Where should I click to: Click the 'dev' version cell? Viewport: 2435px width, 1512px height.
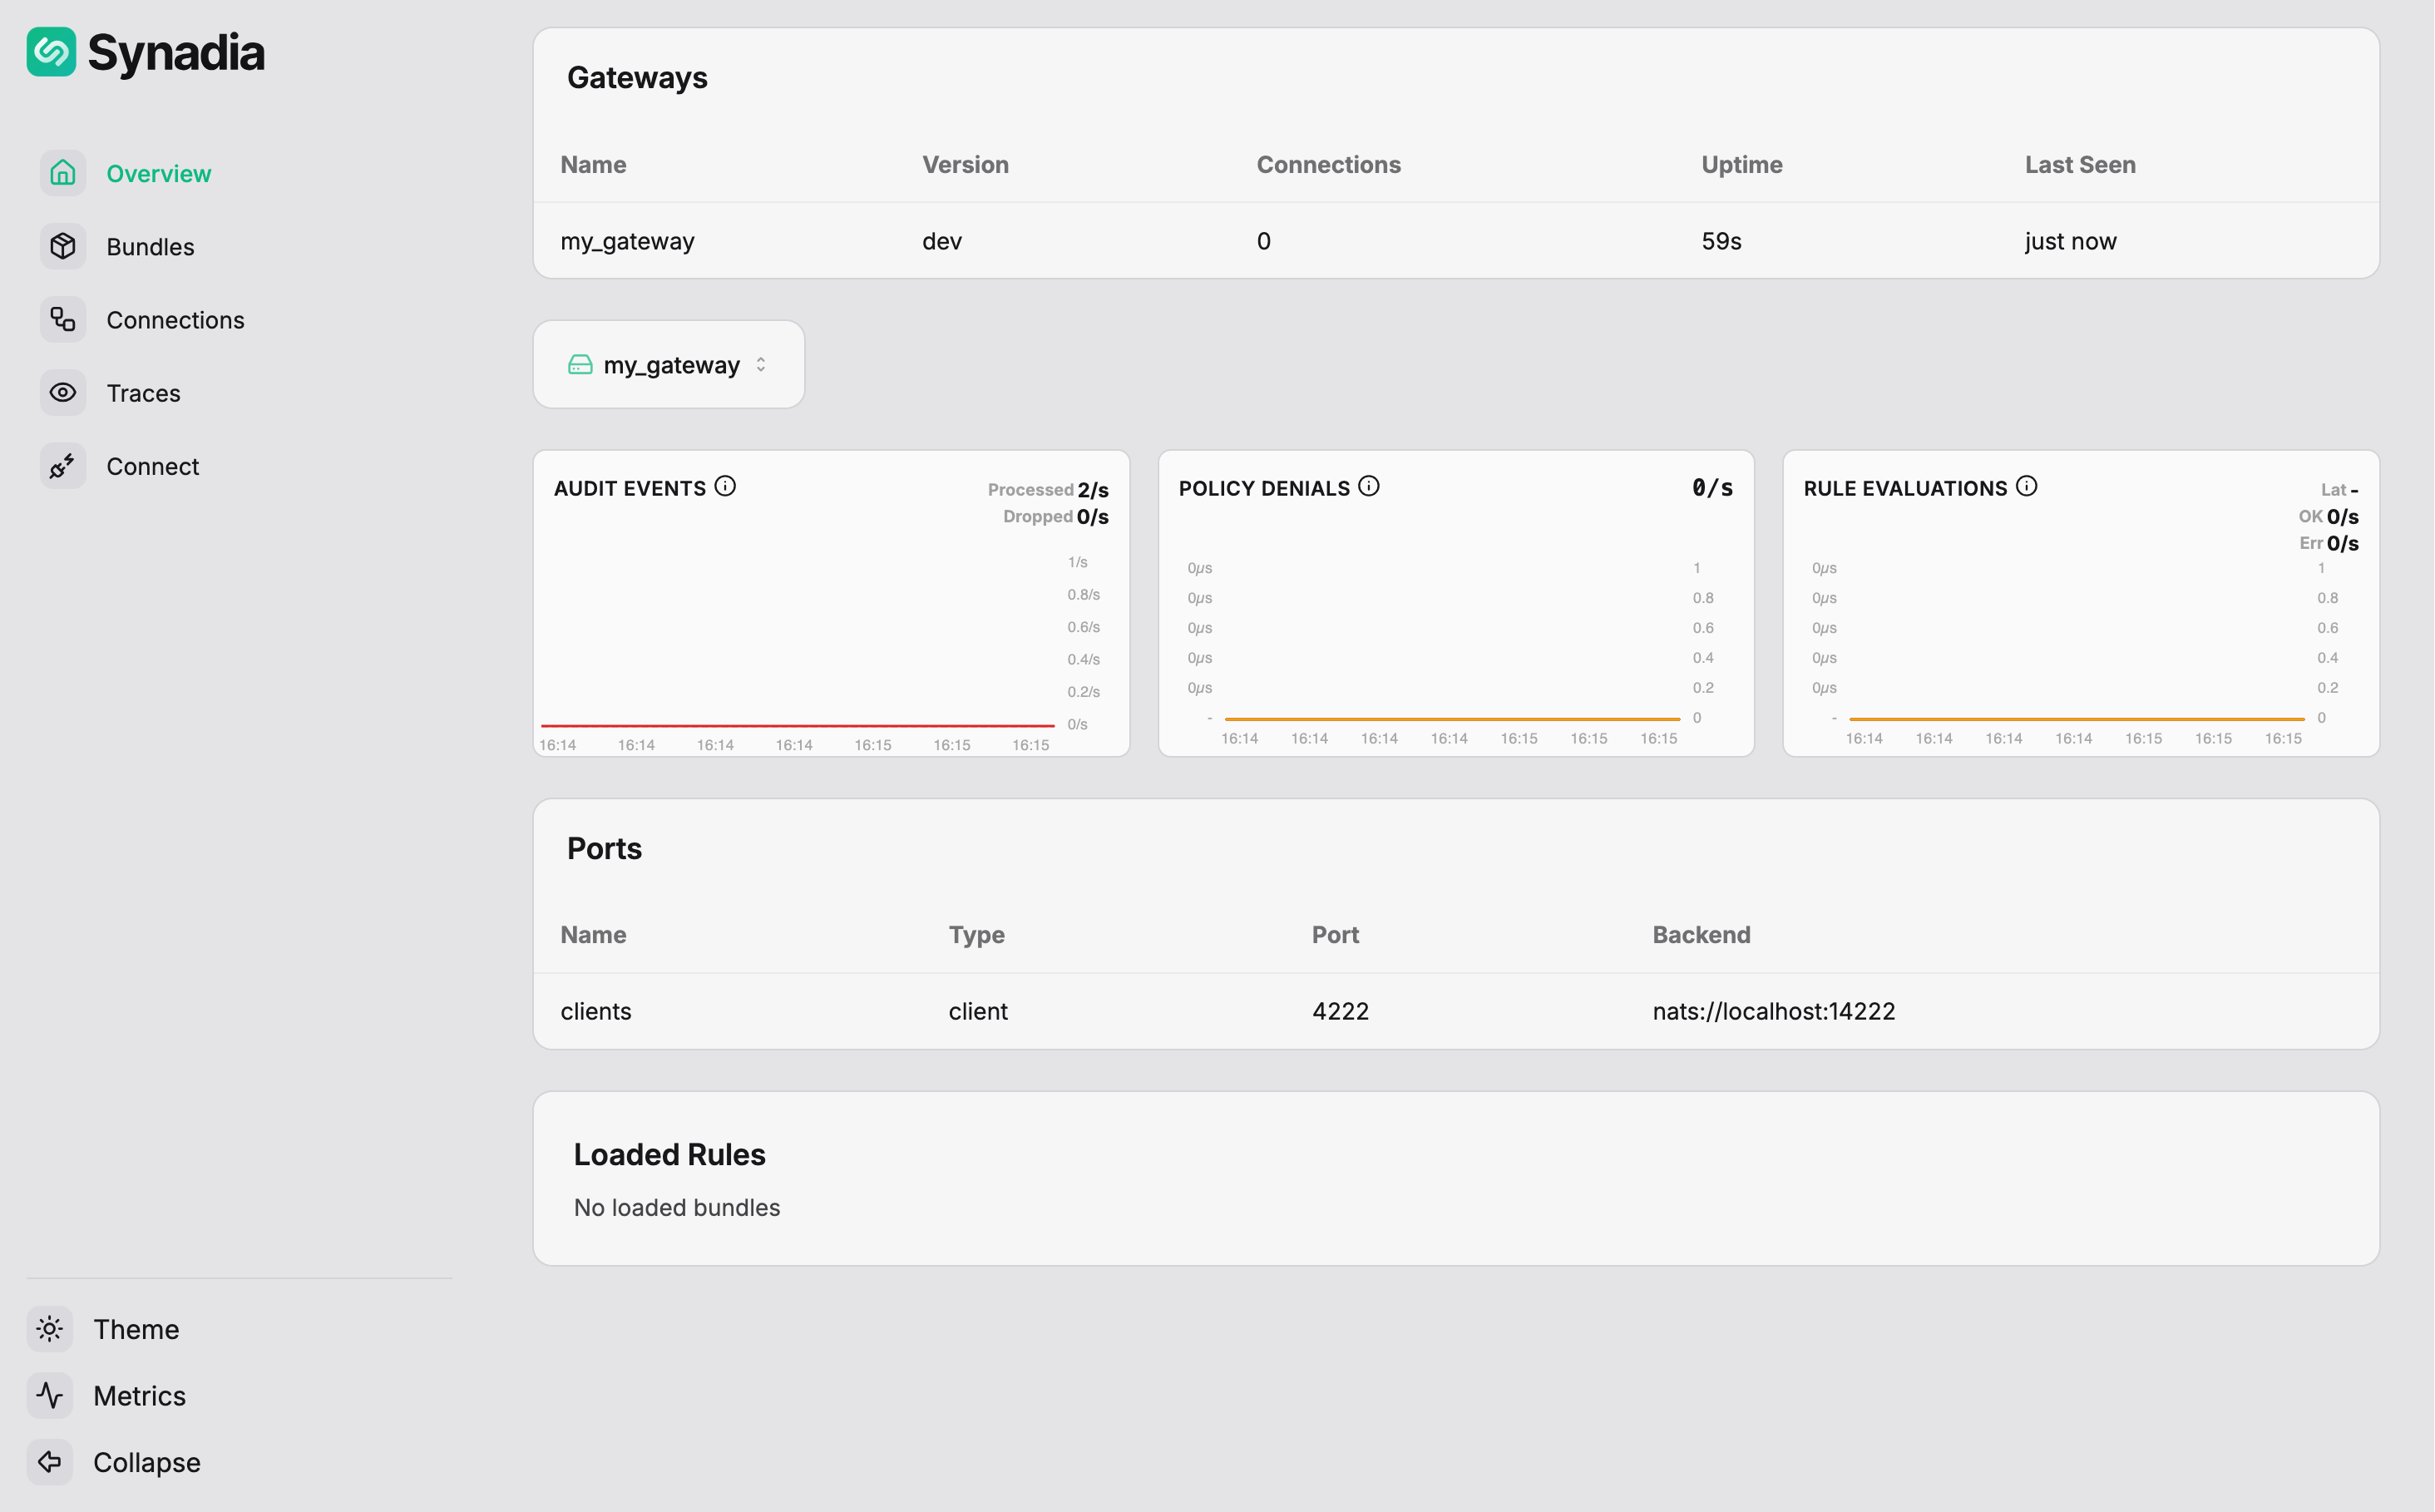942,242
